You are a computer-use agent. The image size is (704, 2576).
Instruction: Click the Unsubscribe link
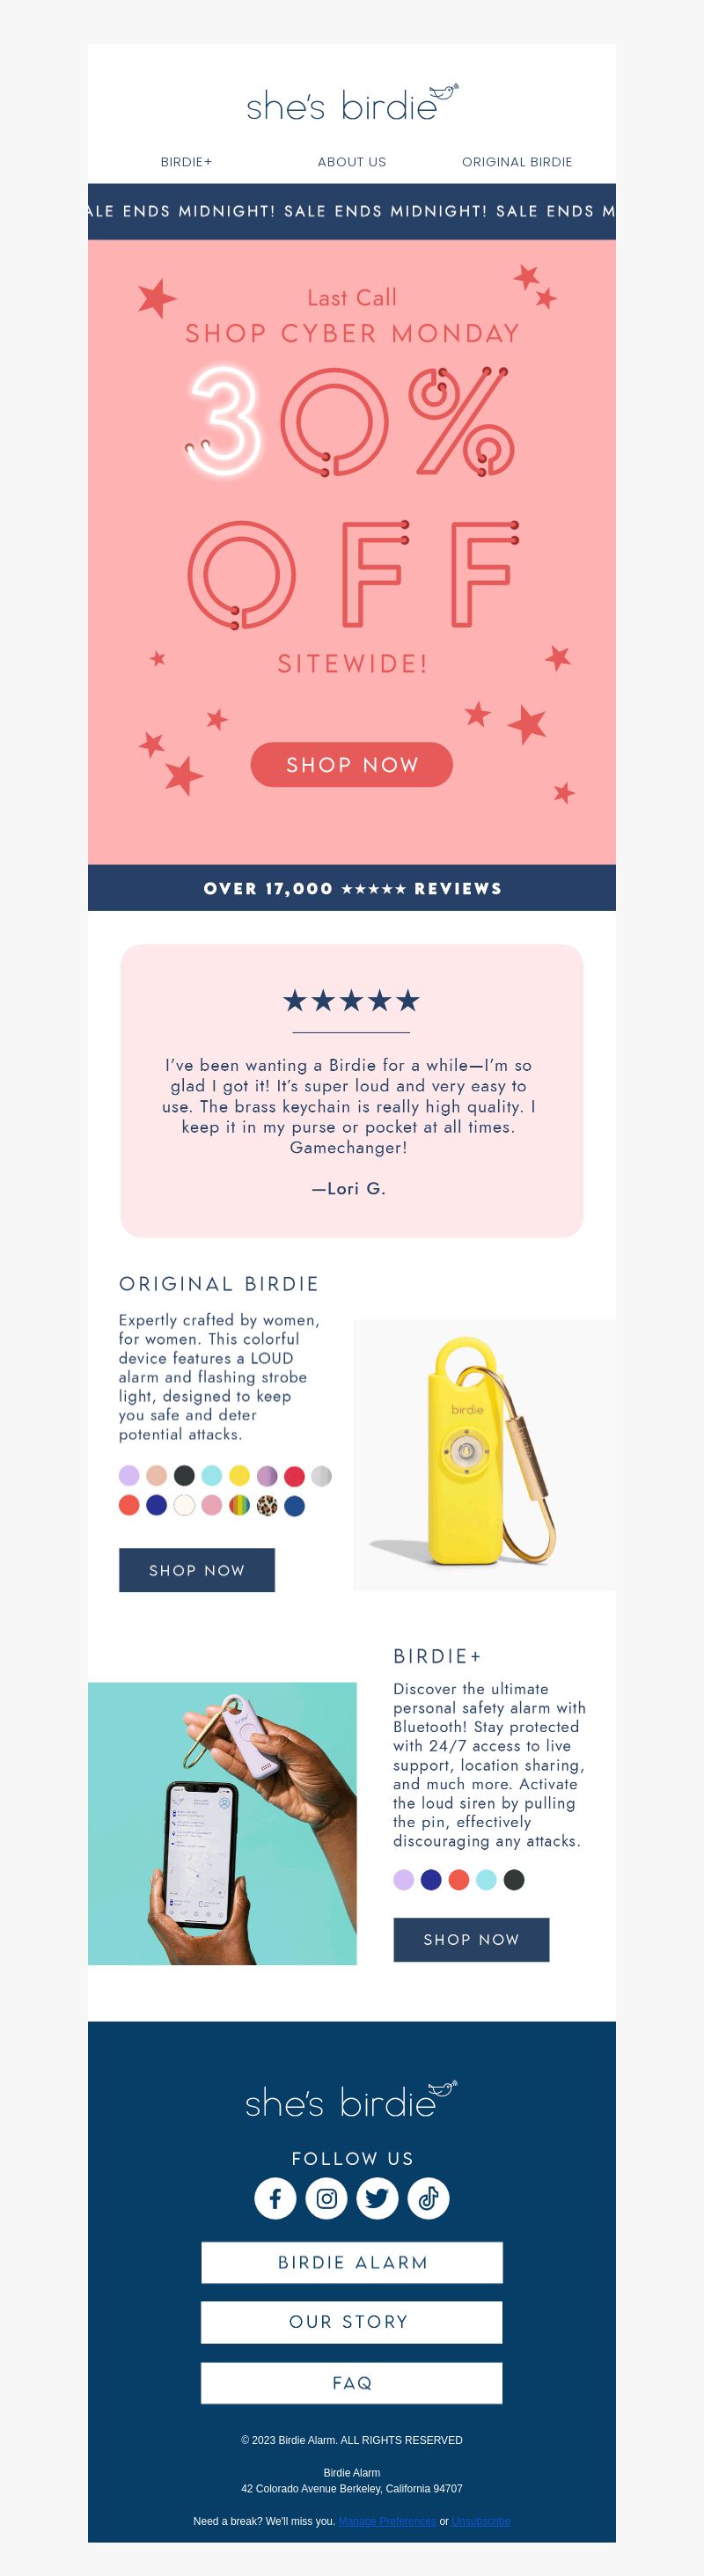point(481,2521)
